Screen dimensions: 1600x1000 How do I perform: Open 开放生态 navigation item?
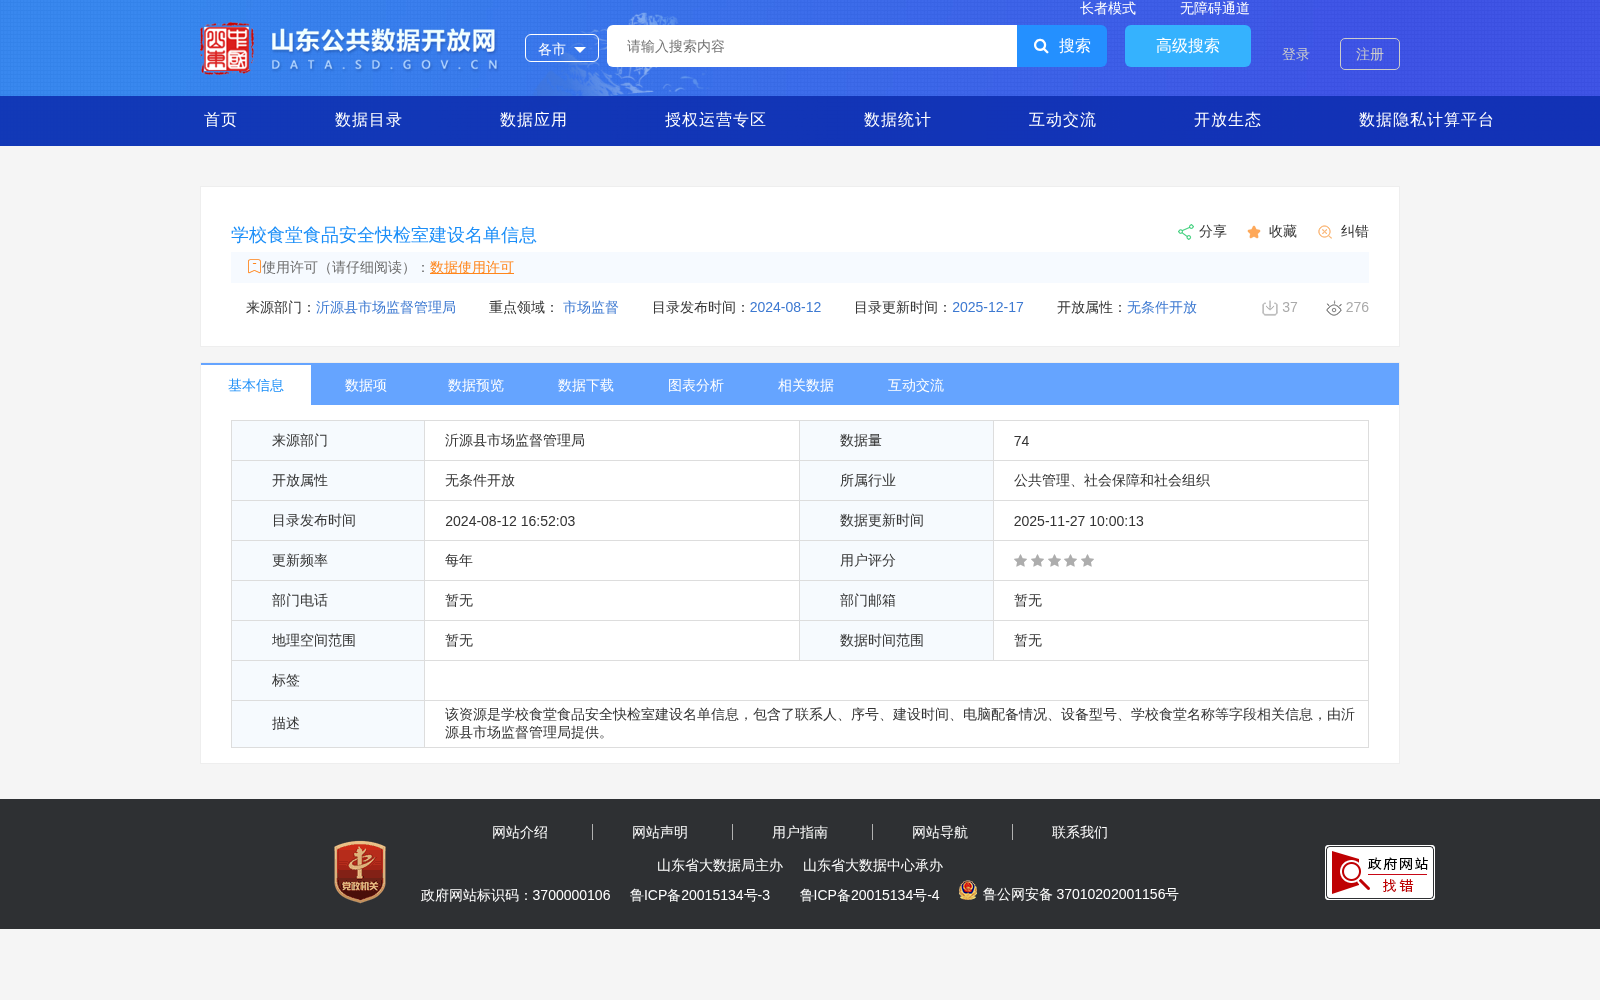(1228, 120)
